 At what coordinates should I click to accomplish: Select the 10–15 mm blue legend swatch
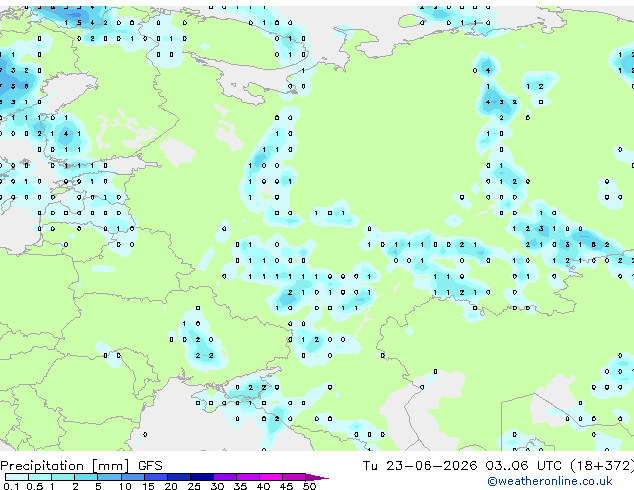pos(133,477)
